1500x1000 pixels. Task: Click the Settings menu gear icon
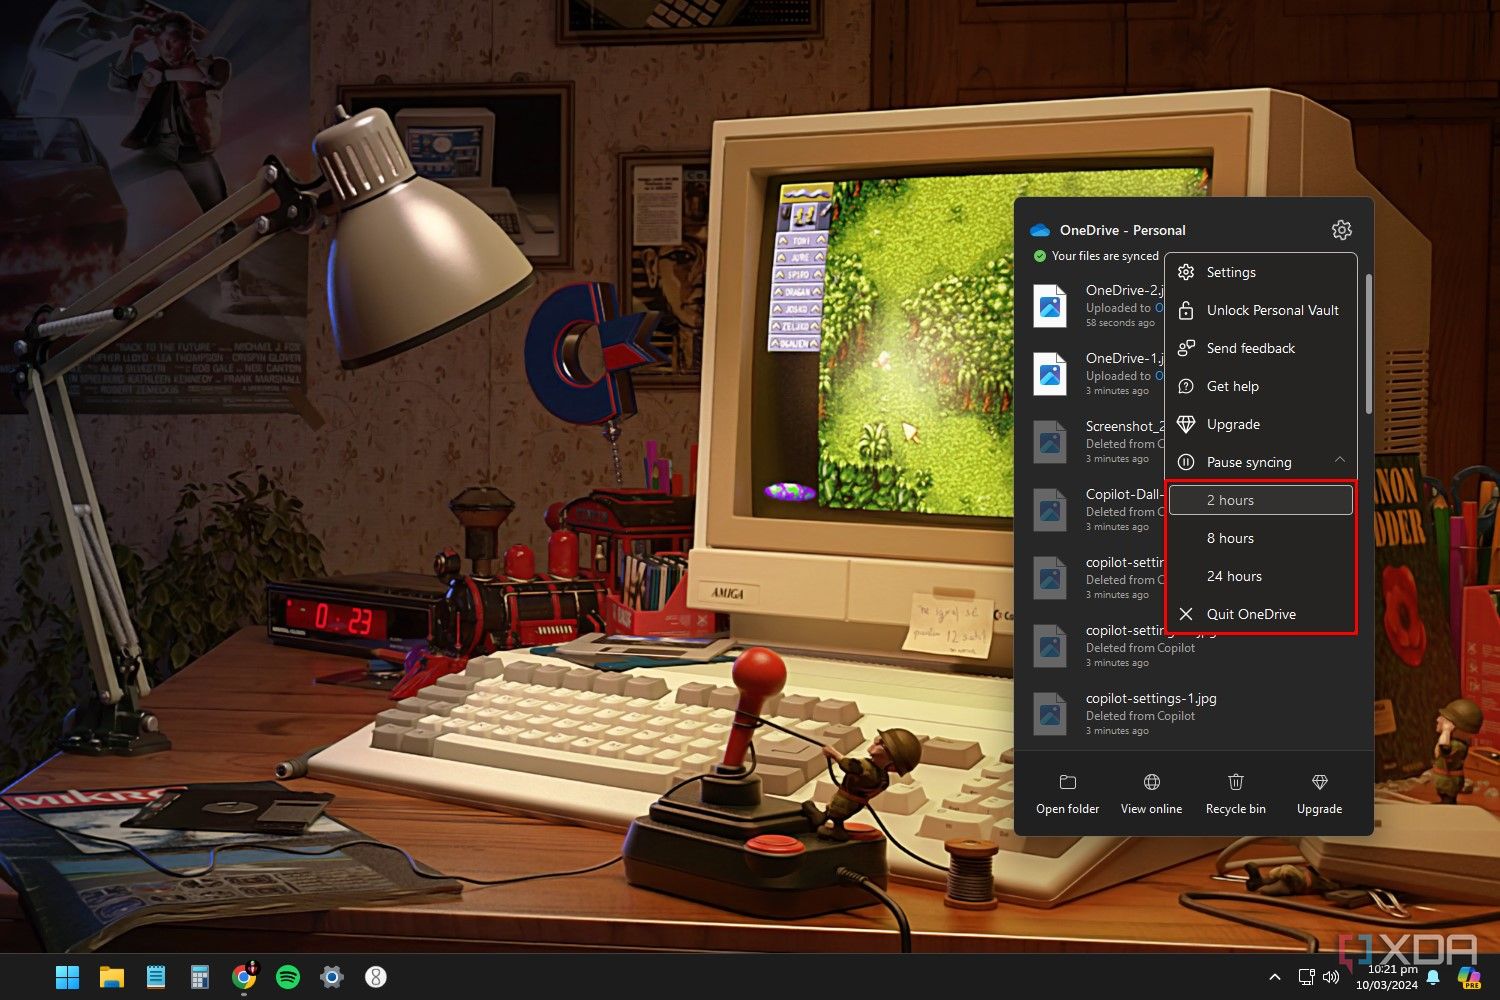pyautogui.click(x=1186, y=272)
